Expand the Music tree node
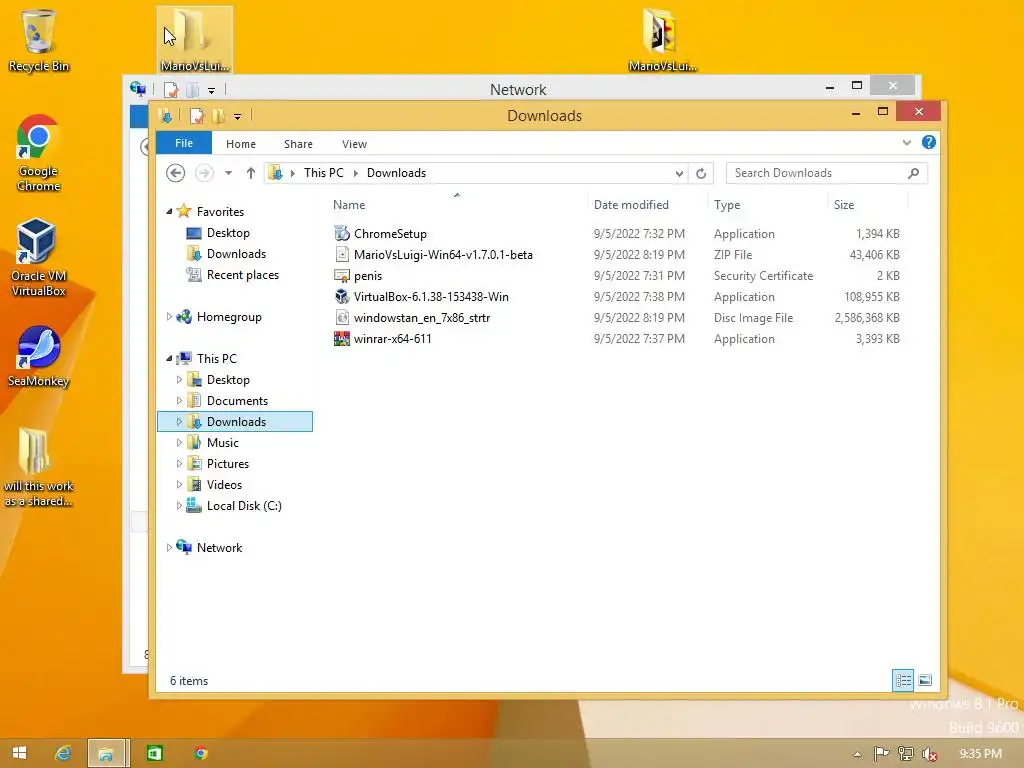This screenshot has width=1024, height=768. 179,442
